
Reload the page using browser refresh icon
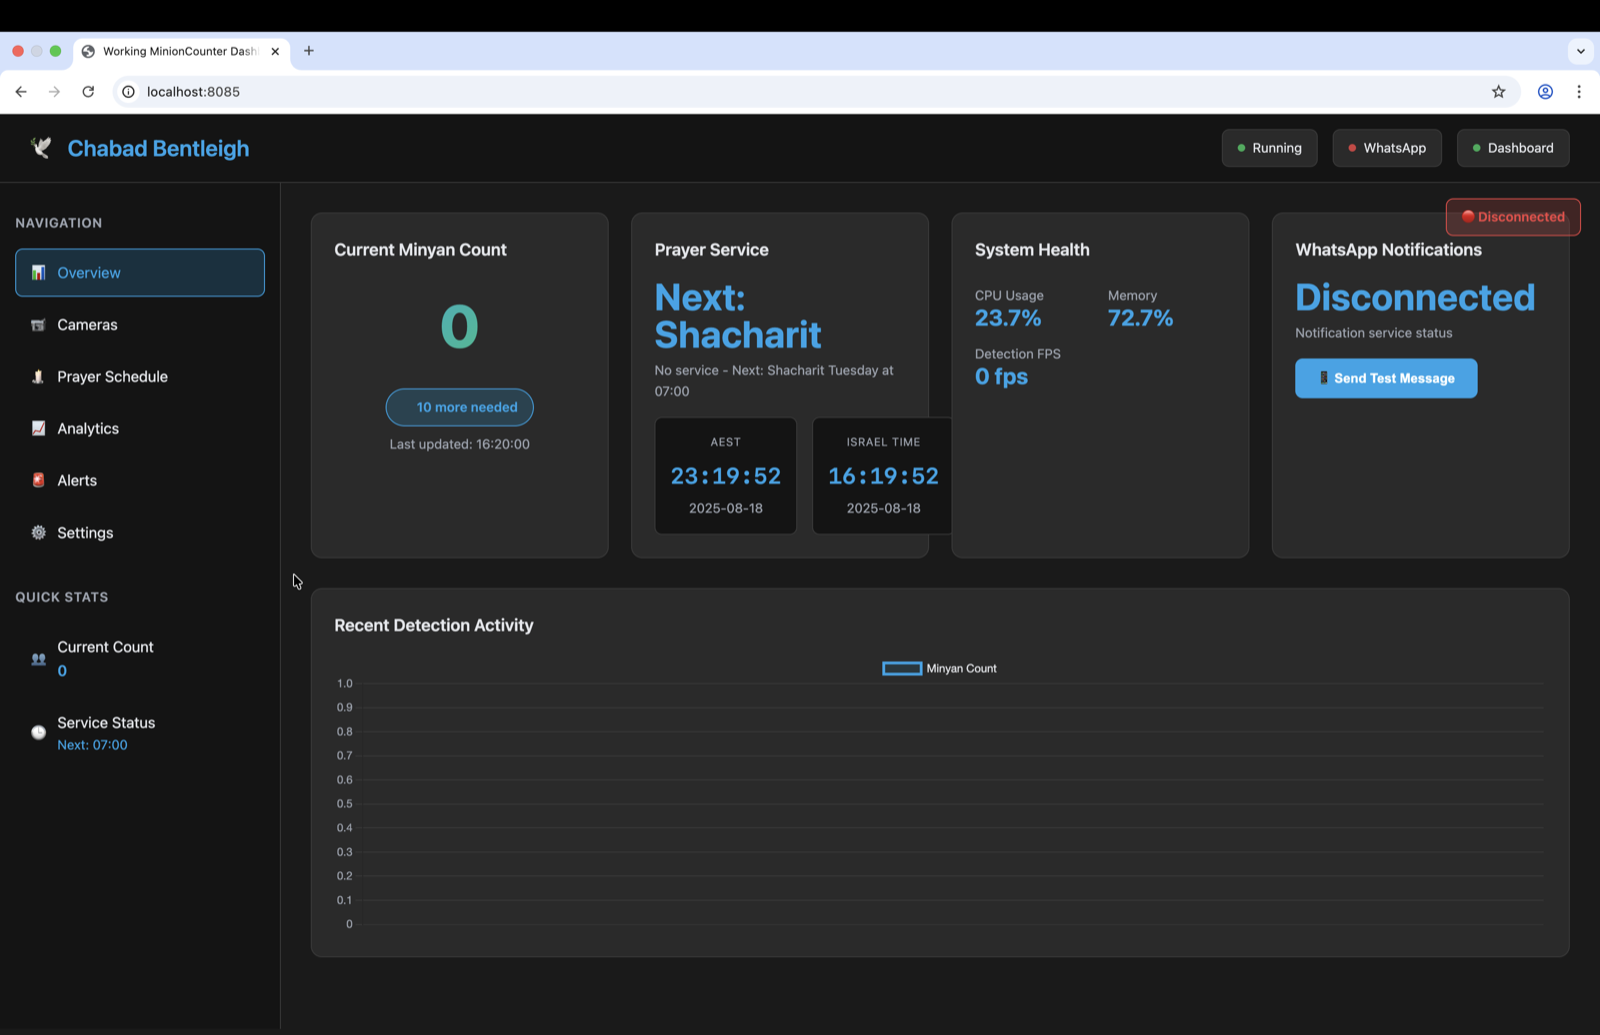point(88,92)
